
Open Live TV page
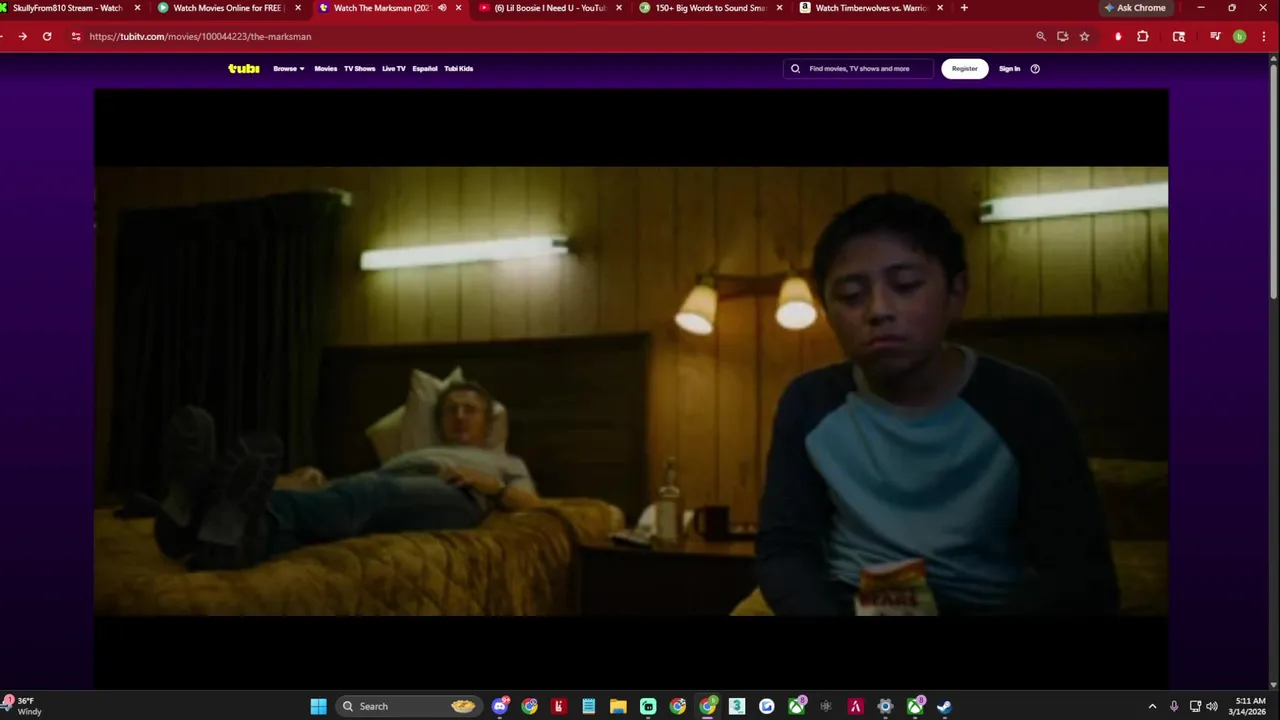(x=394, y=69)
